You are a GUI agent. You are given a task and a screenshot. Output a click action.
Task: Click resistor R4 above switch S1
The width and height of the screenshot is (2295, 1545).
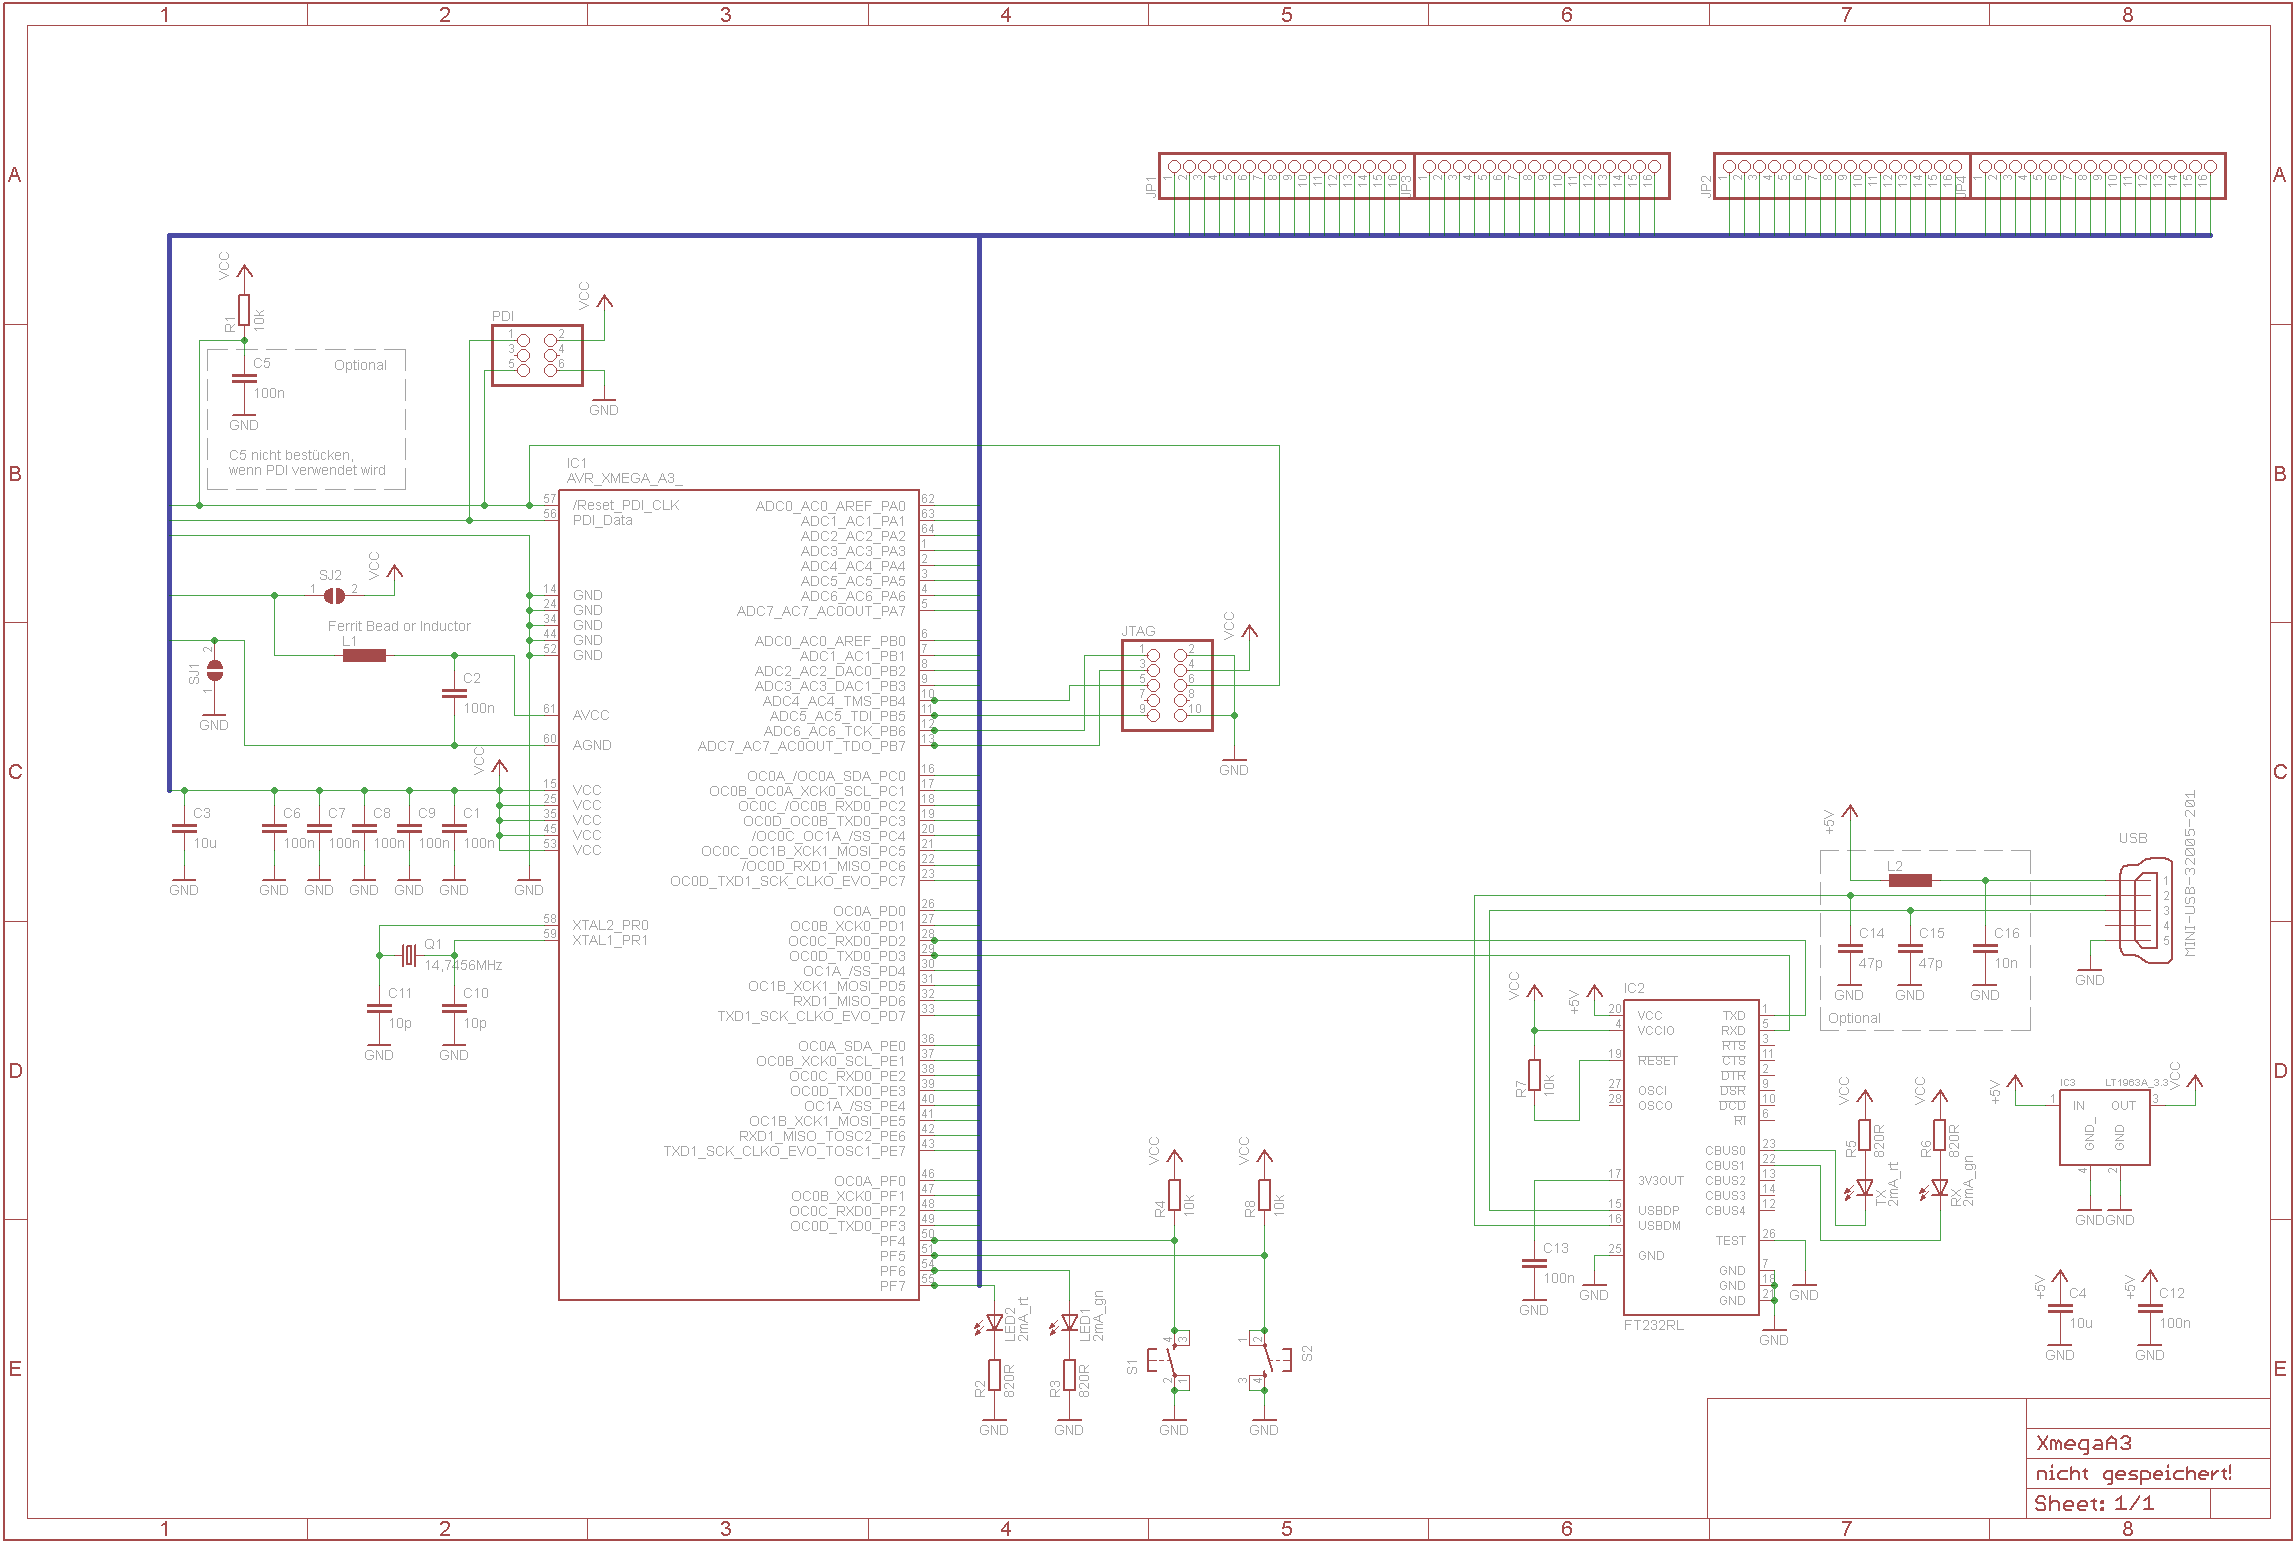point(1174,1195)
